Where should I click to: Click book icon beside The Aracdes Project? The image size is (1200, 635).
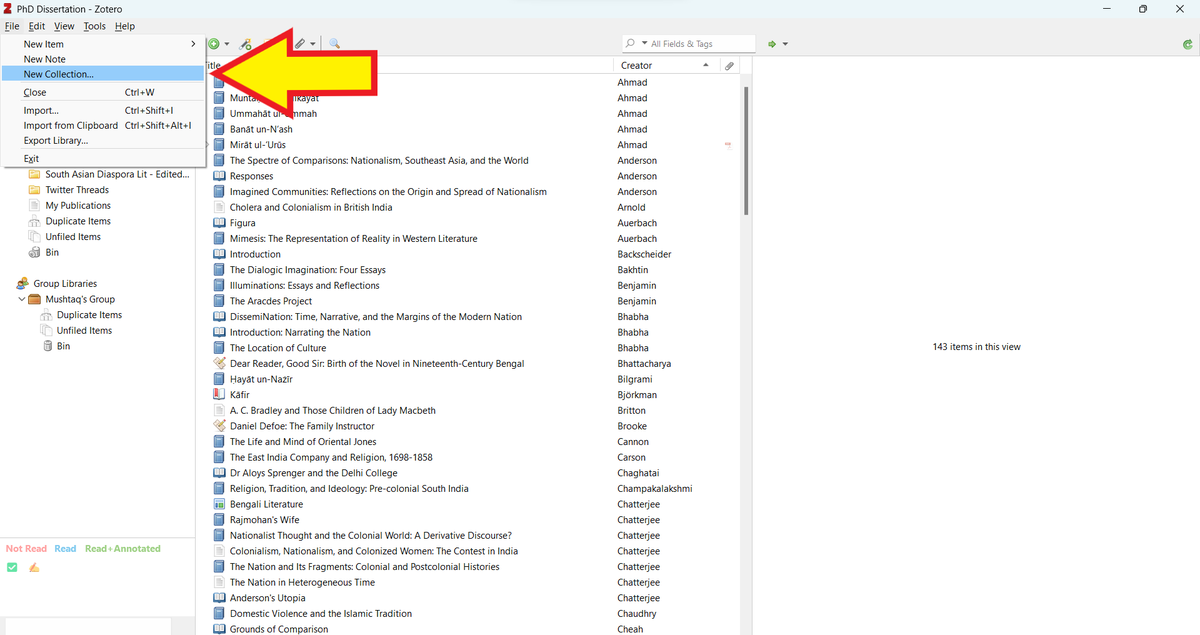click(x=220, y=301)
